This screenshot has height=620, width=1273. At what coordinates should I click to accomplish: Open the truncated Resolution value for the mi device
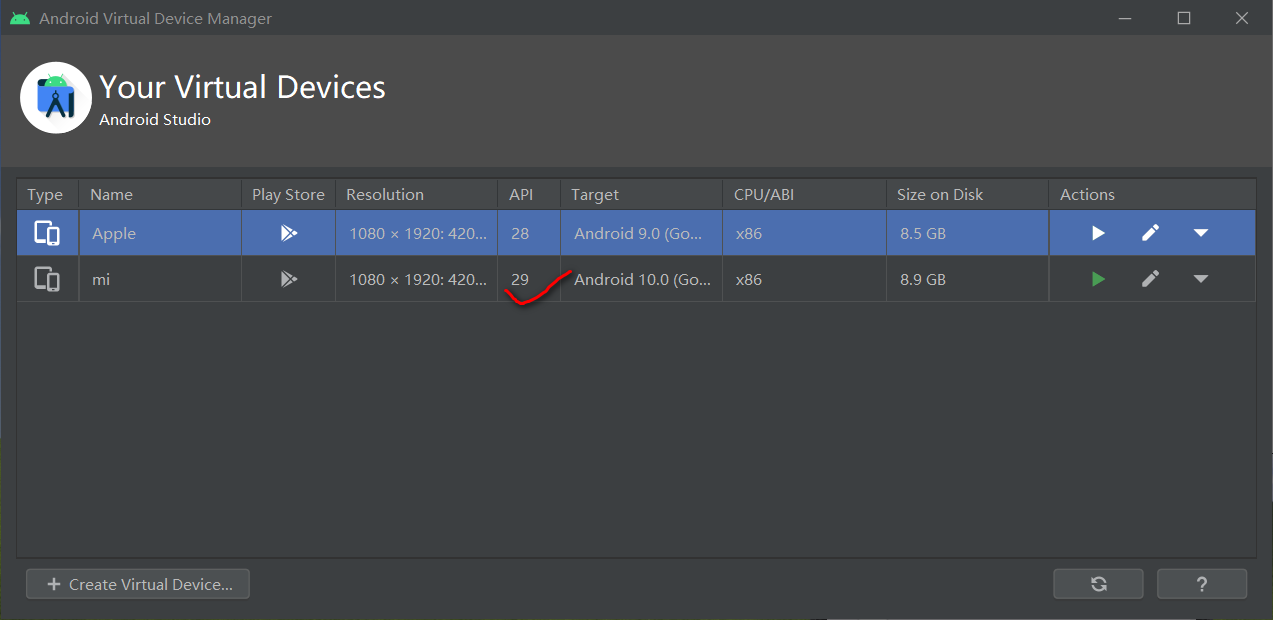[x=416, y=279]
